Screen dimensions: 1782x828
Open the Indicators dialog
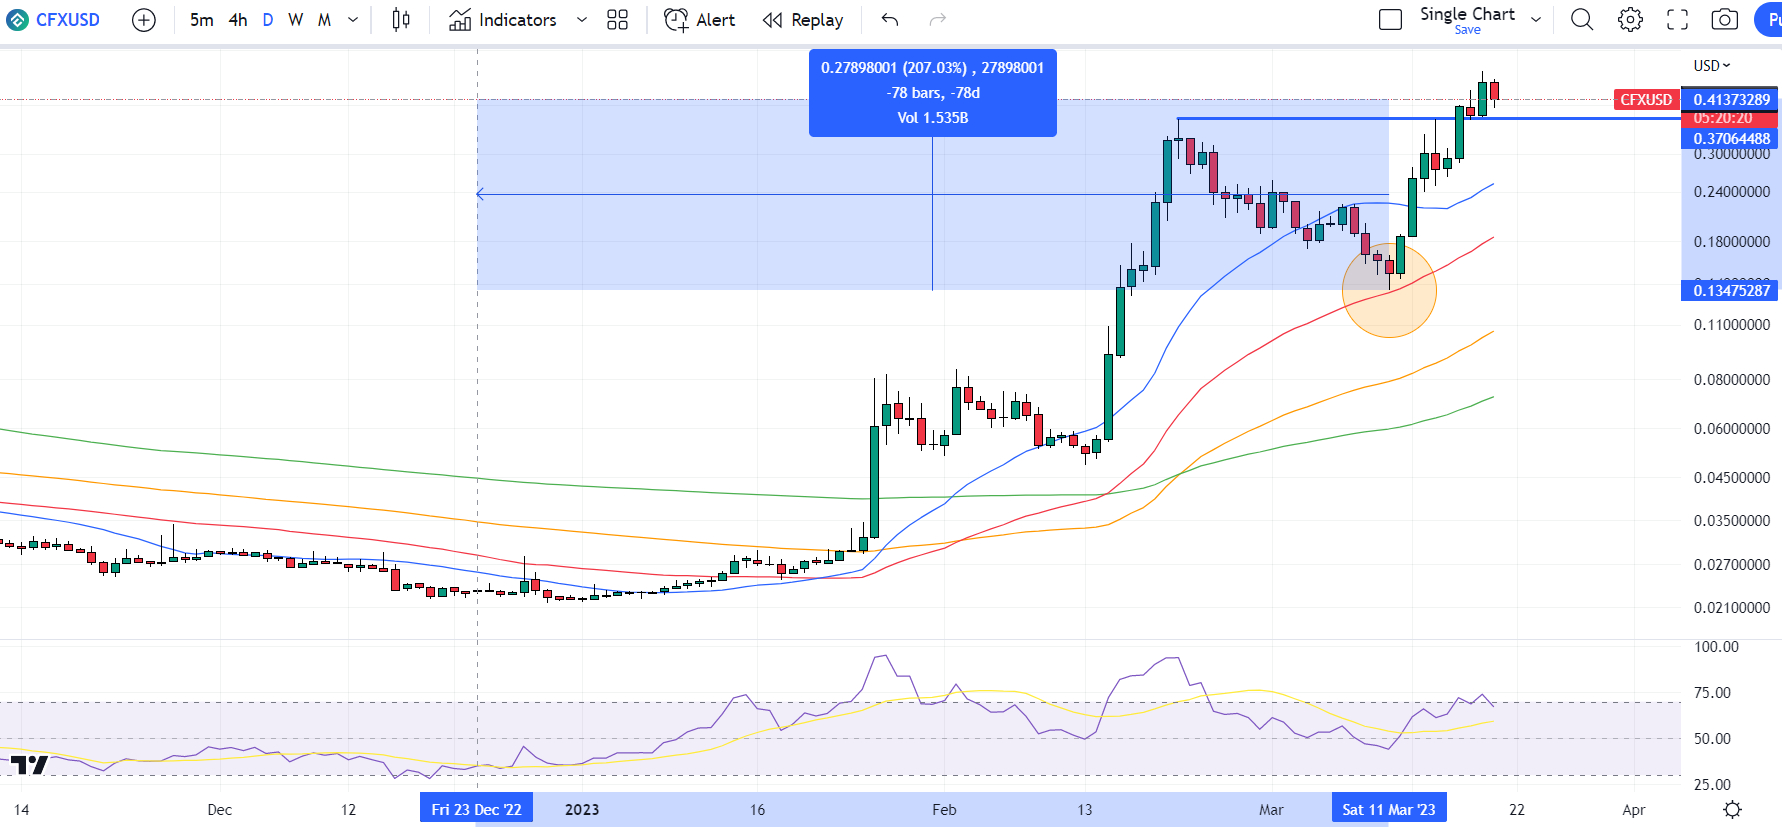[x=503, y=20]
